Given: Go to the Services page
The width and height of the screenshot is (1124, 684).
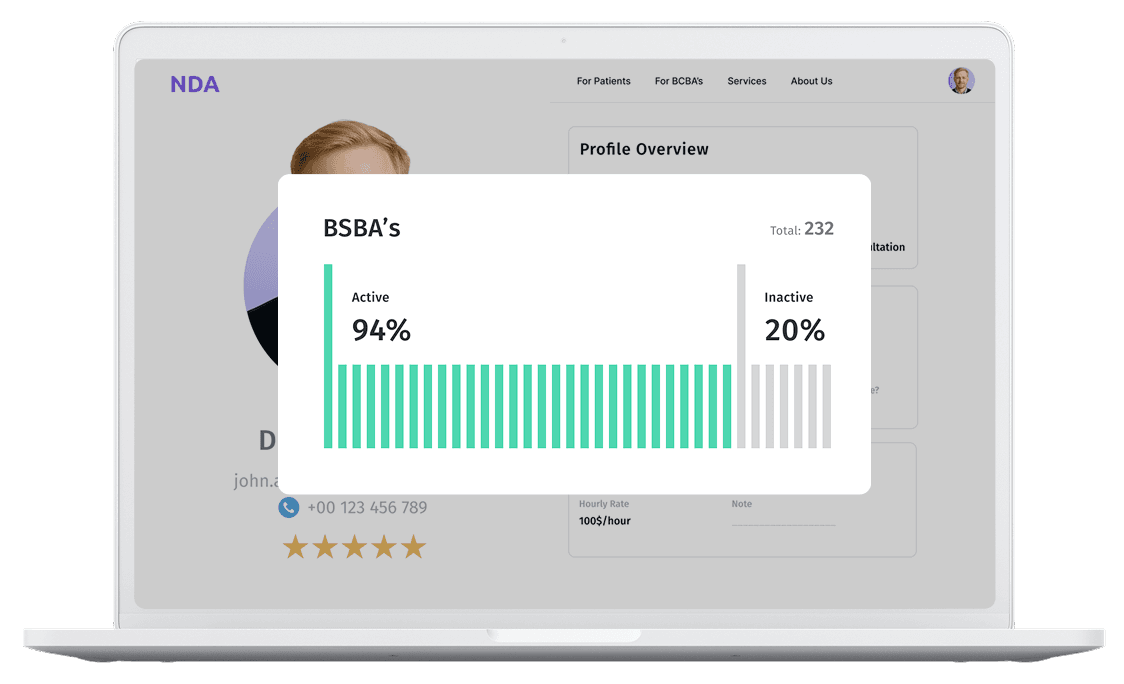Looking at the screenshot, I should tap(746, 81).
